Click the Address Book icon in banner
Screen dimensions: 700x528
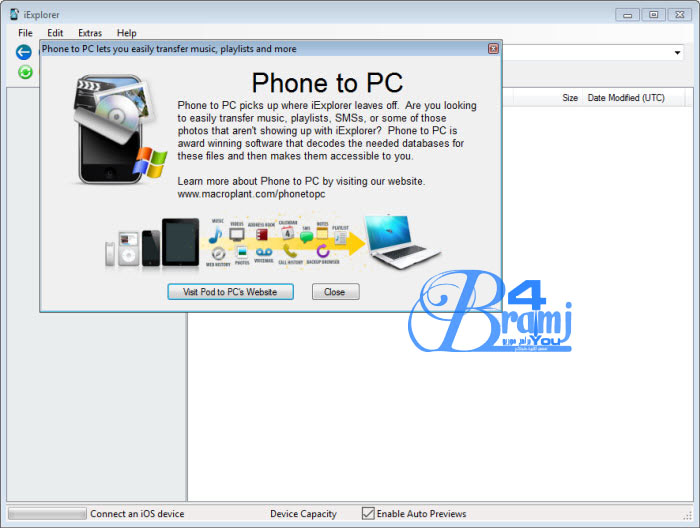pos(262,234)
